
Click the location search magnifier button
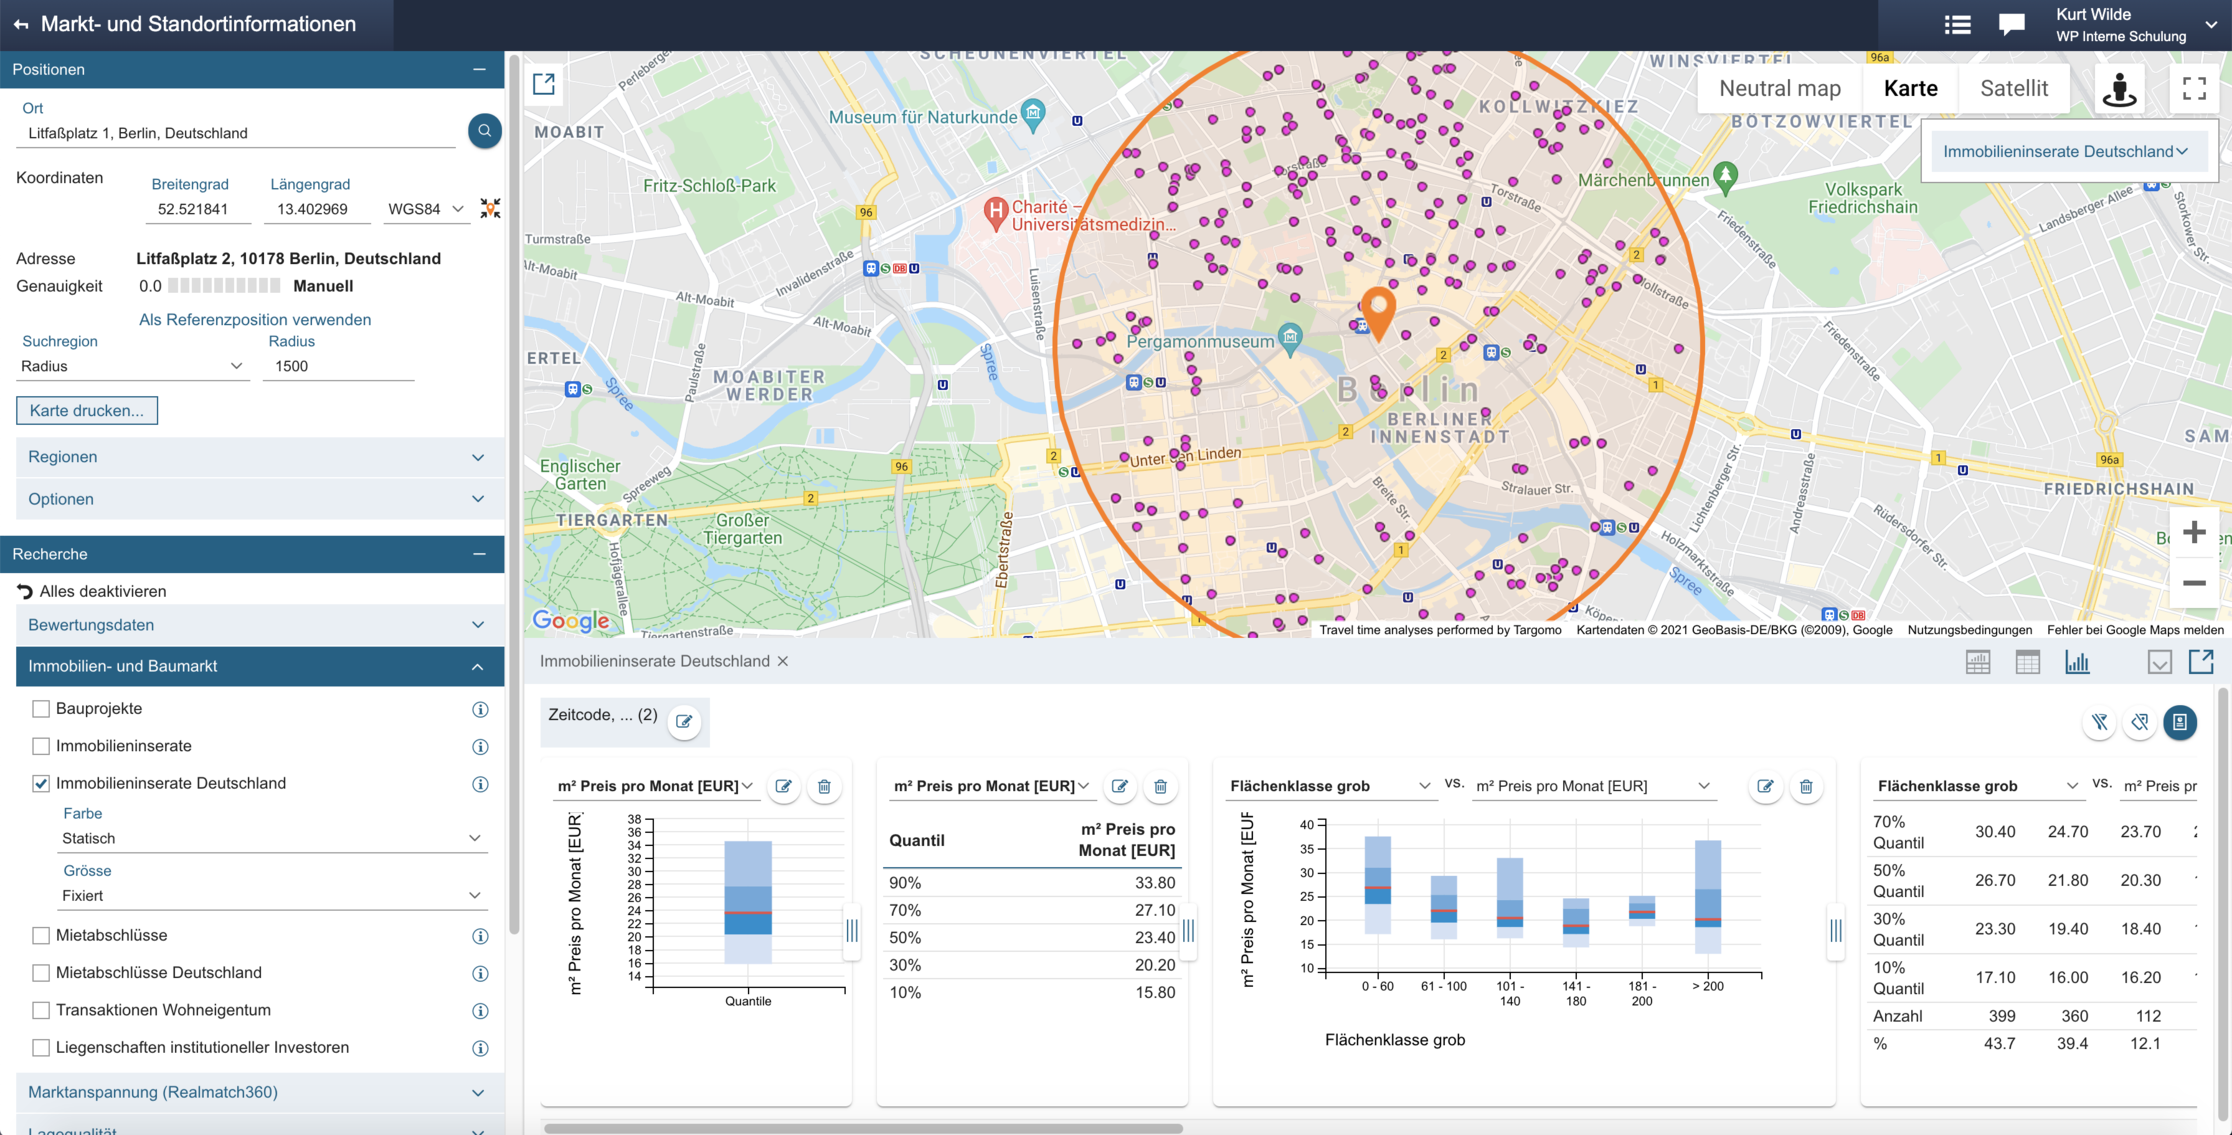484,131
